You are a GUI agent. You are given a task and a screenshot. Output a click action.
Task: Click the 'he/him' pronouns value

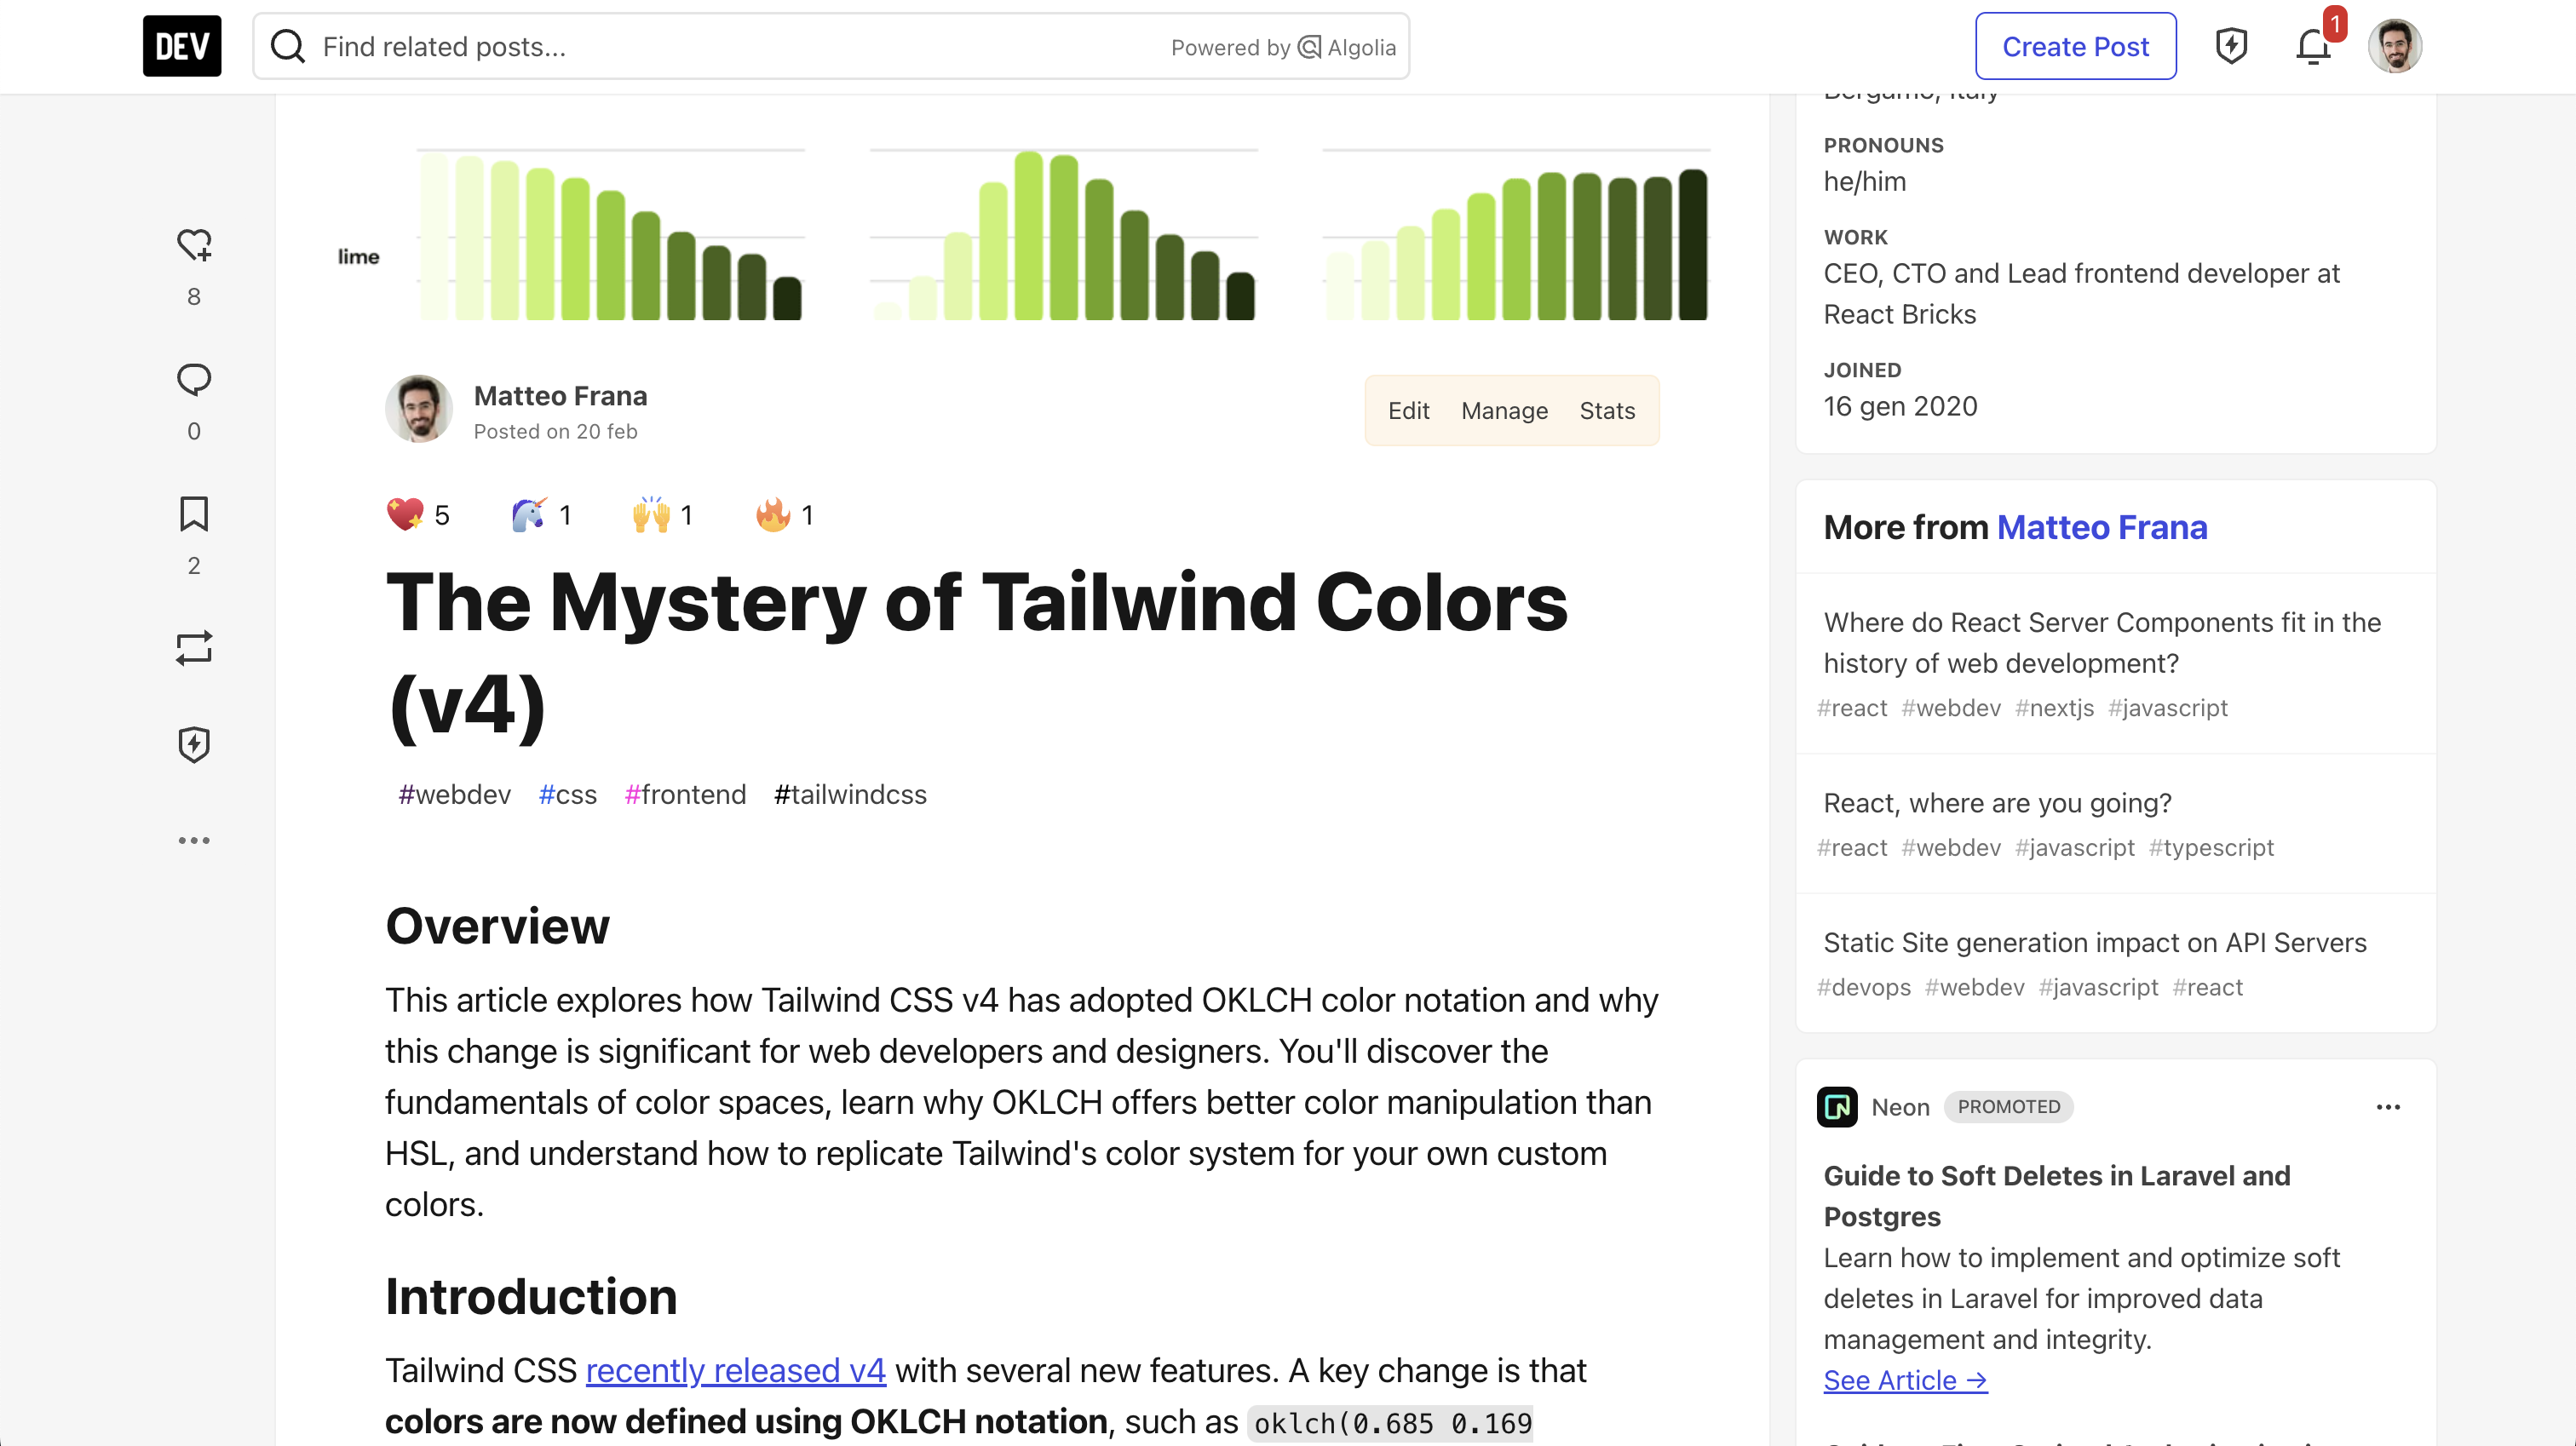point(1864,181)
